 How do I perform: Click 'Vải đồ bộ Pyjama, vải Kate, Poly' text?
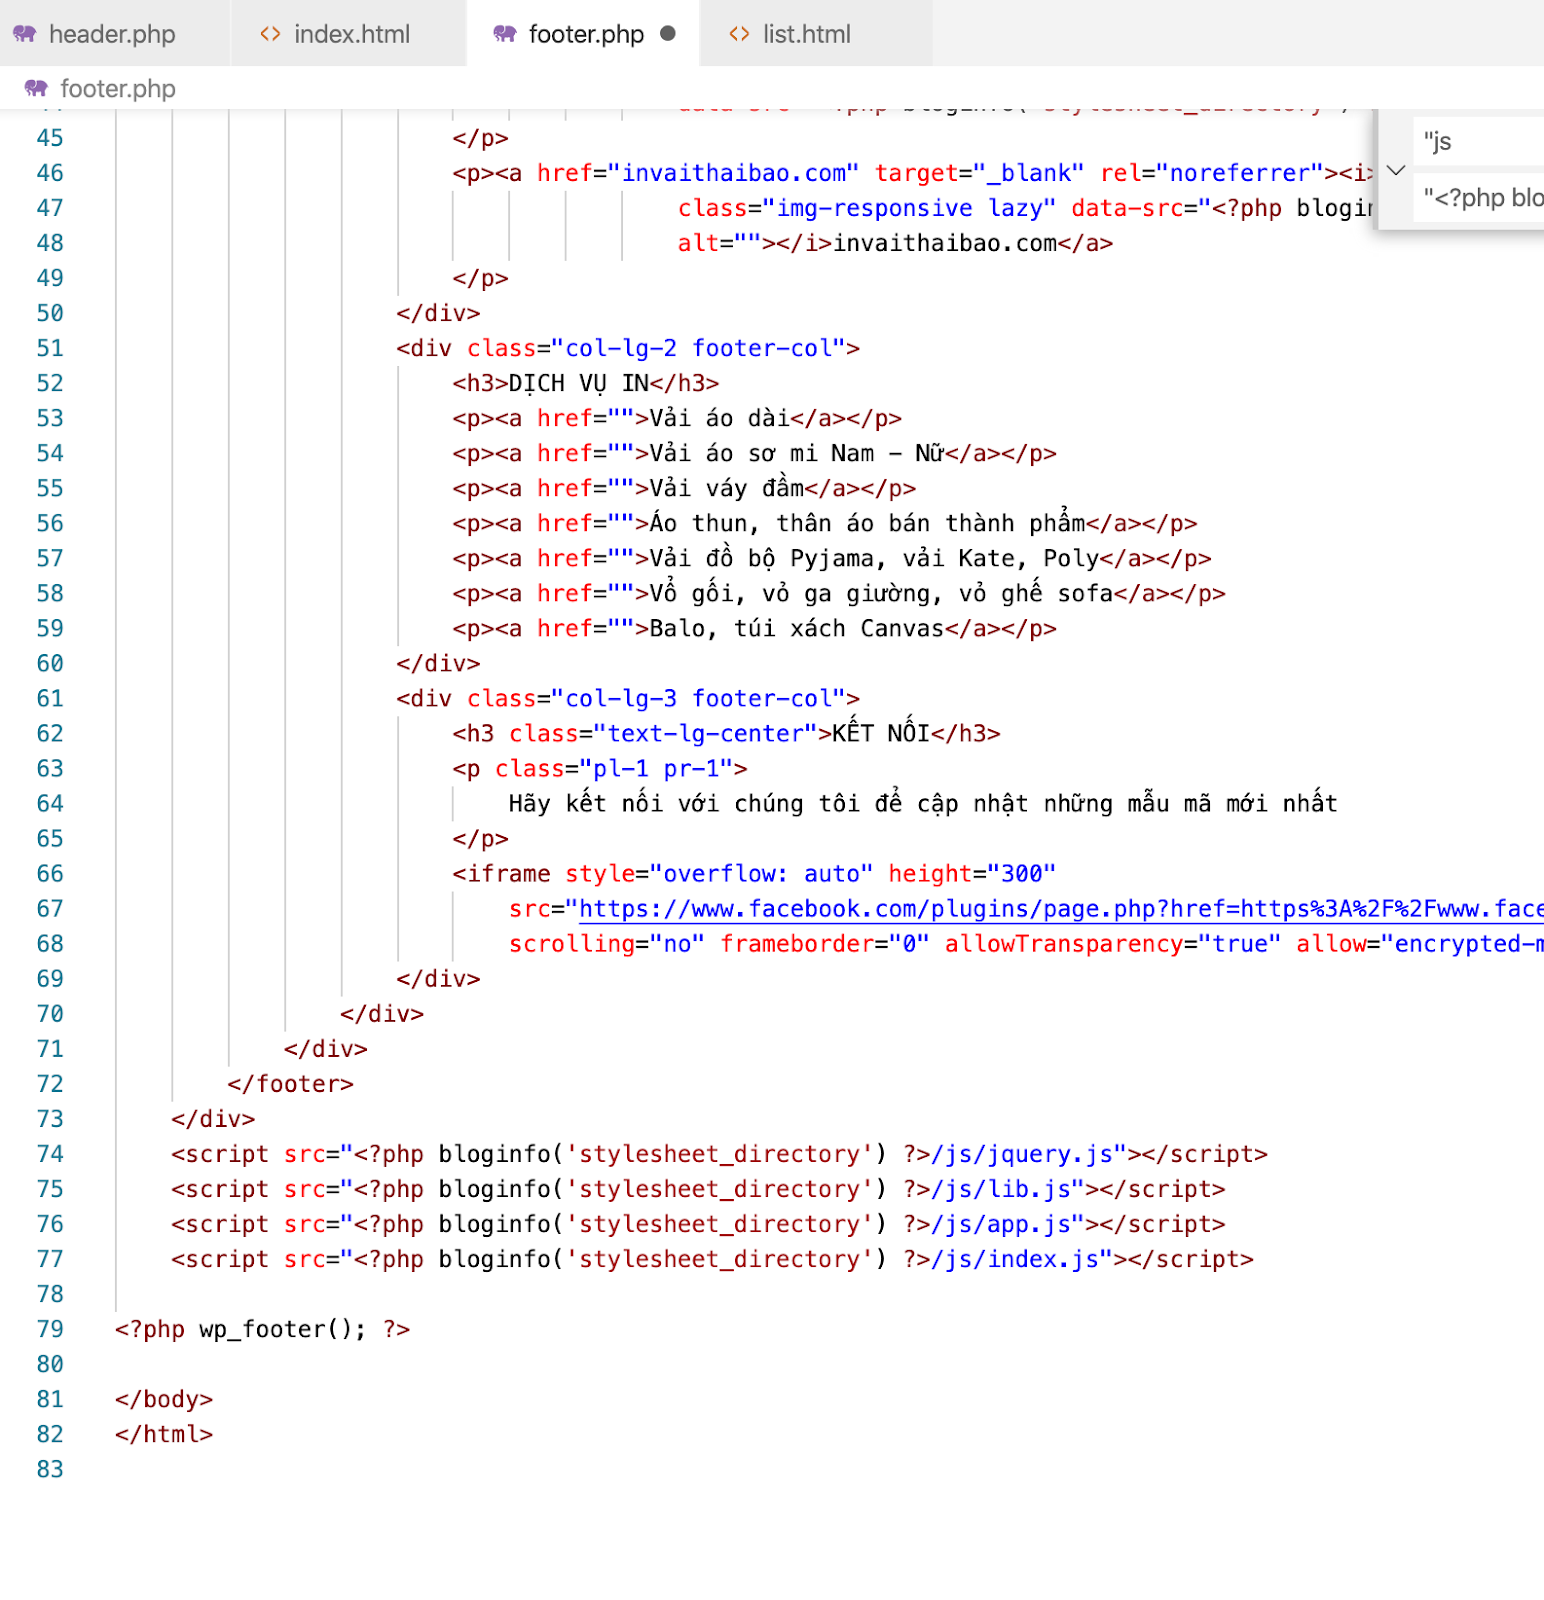point(874,558)
